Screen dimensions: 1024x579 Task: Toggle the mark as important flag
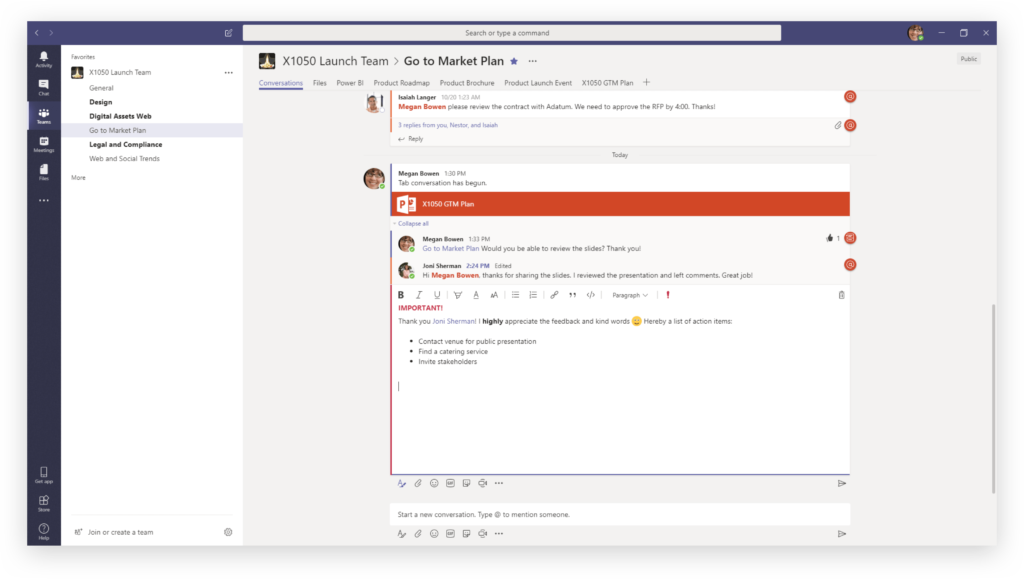click(x=667, y=295)
